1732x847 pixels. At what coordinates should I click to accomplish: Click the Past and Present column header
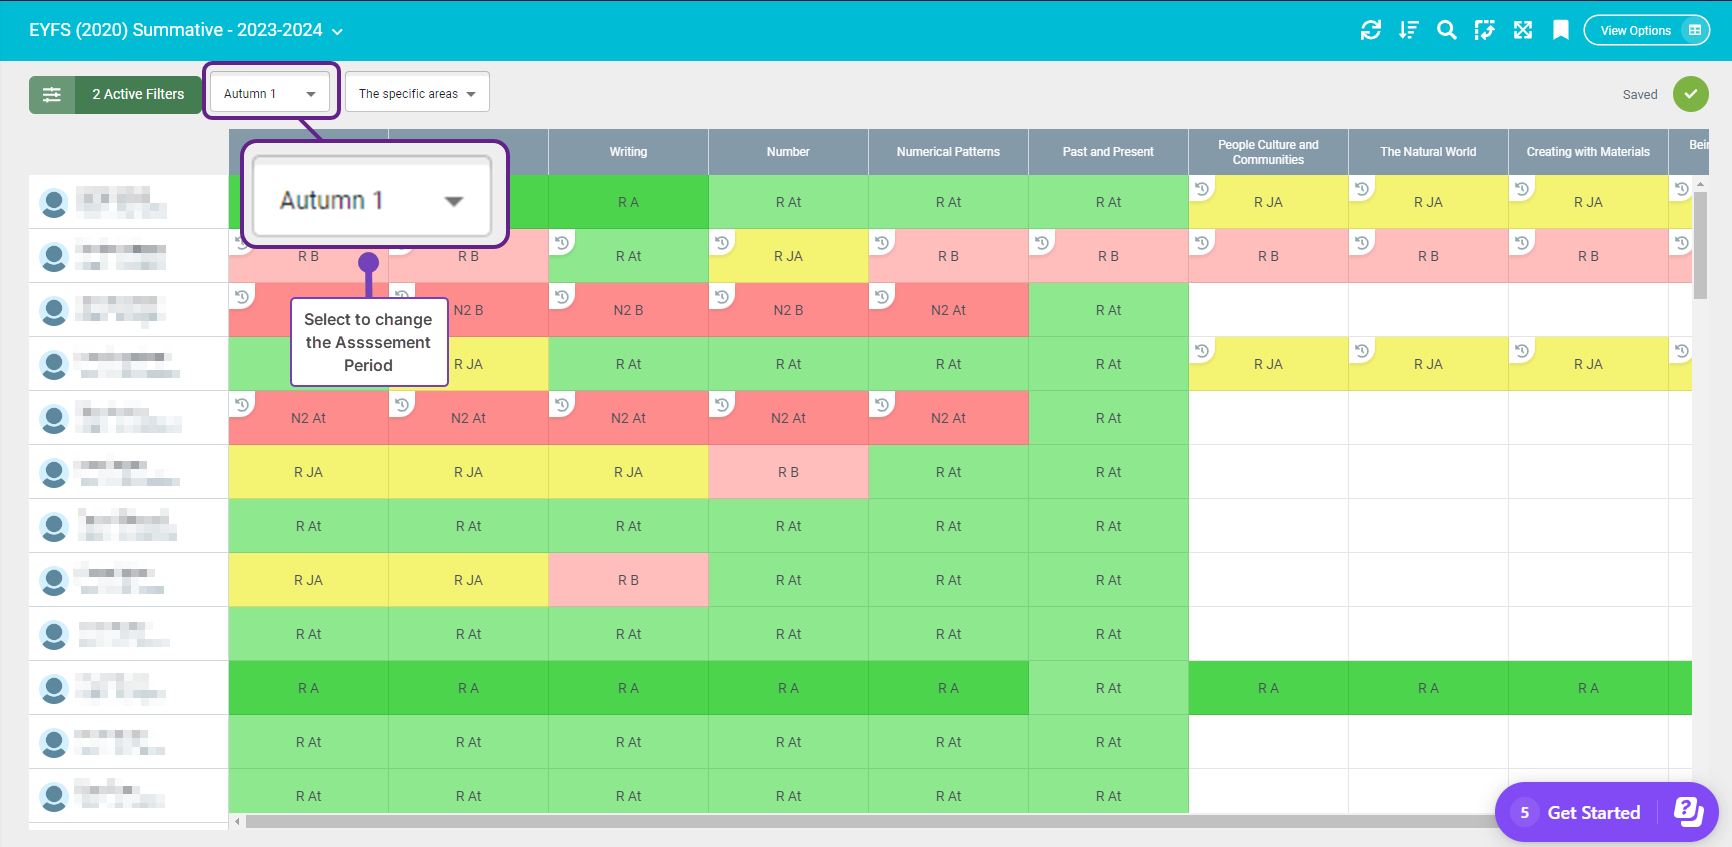[1108, 152]
